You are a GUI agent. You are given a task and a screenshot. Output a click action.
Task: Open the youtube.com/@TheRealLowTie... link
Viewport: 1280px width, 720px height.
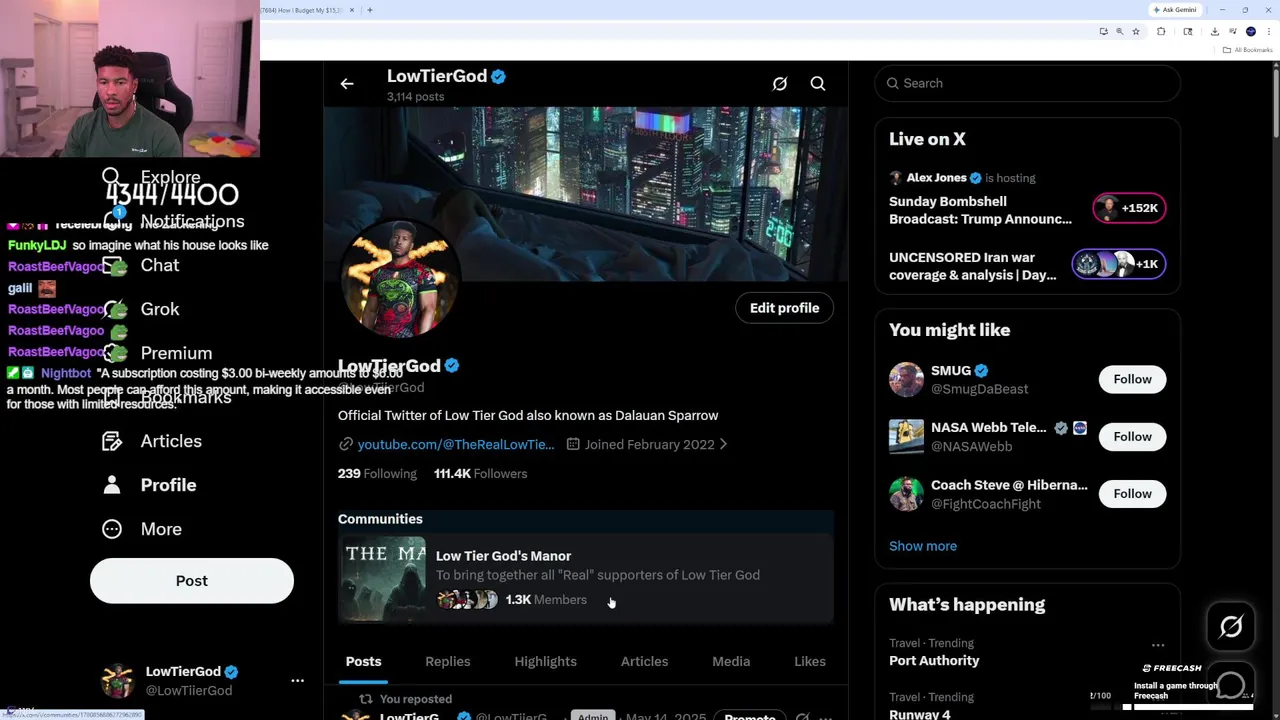[456, 444]
